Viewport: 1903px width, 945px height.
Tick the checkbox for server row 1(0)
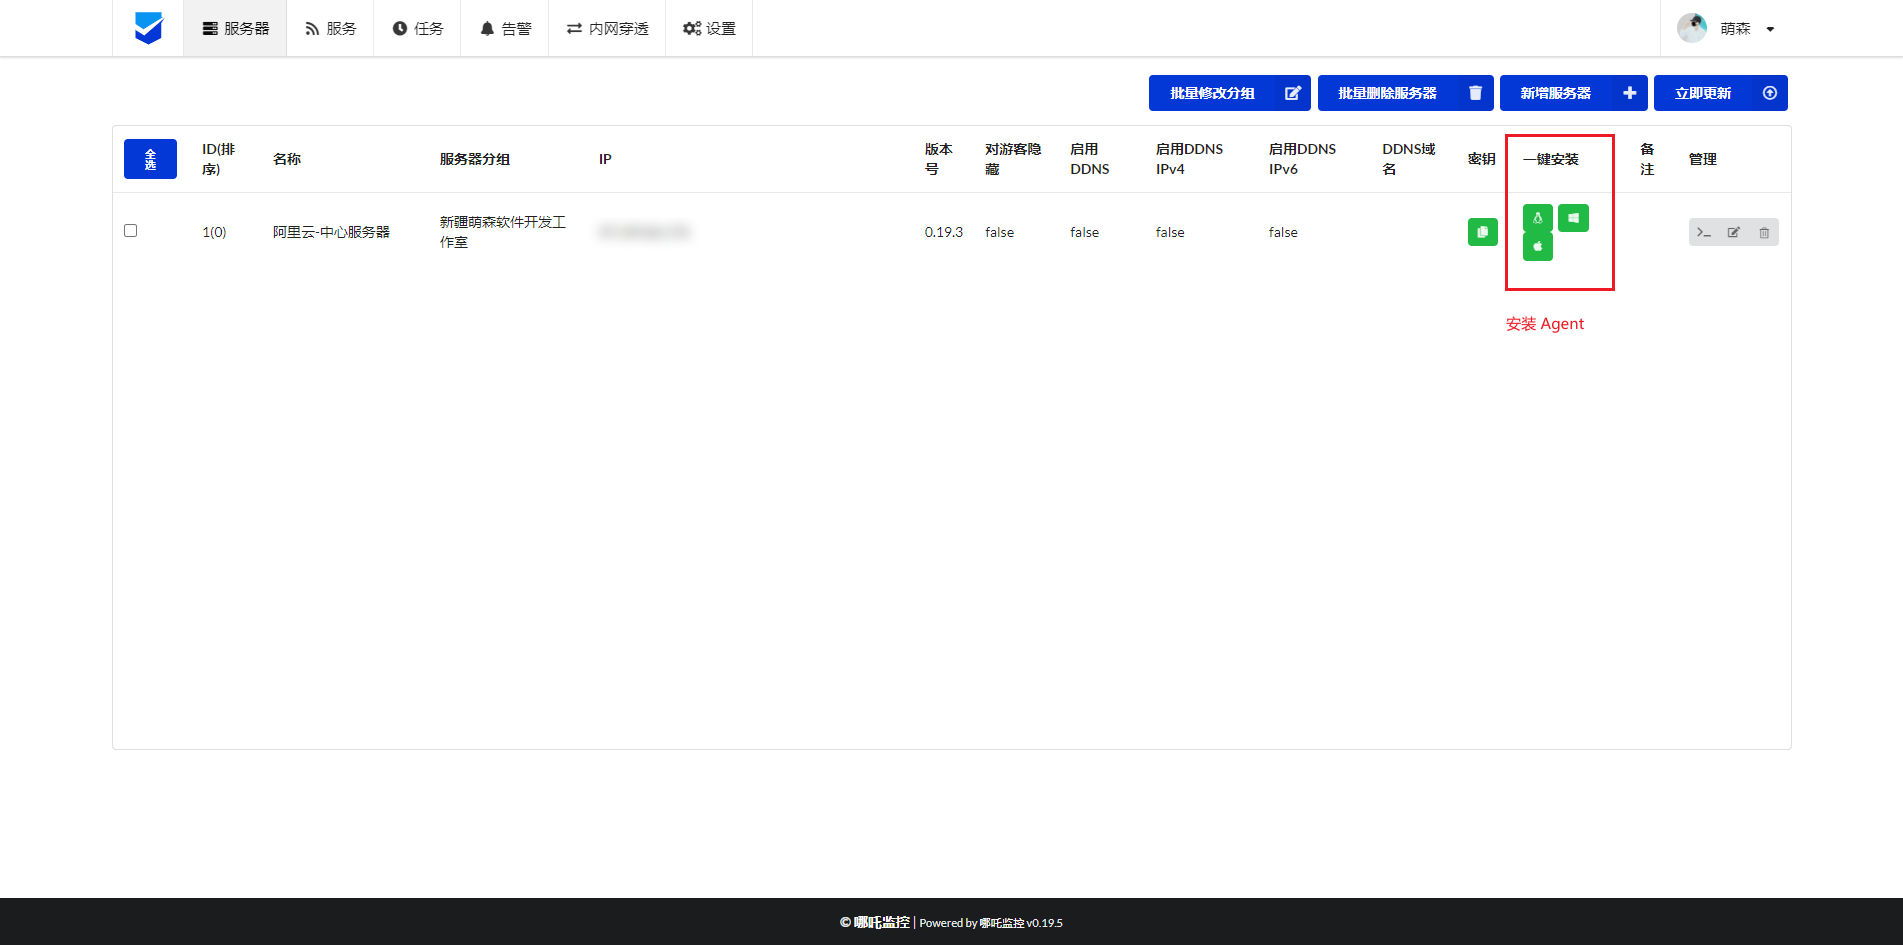tap(130, 231)
